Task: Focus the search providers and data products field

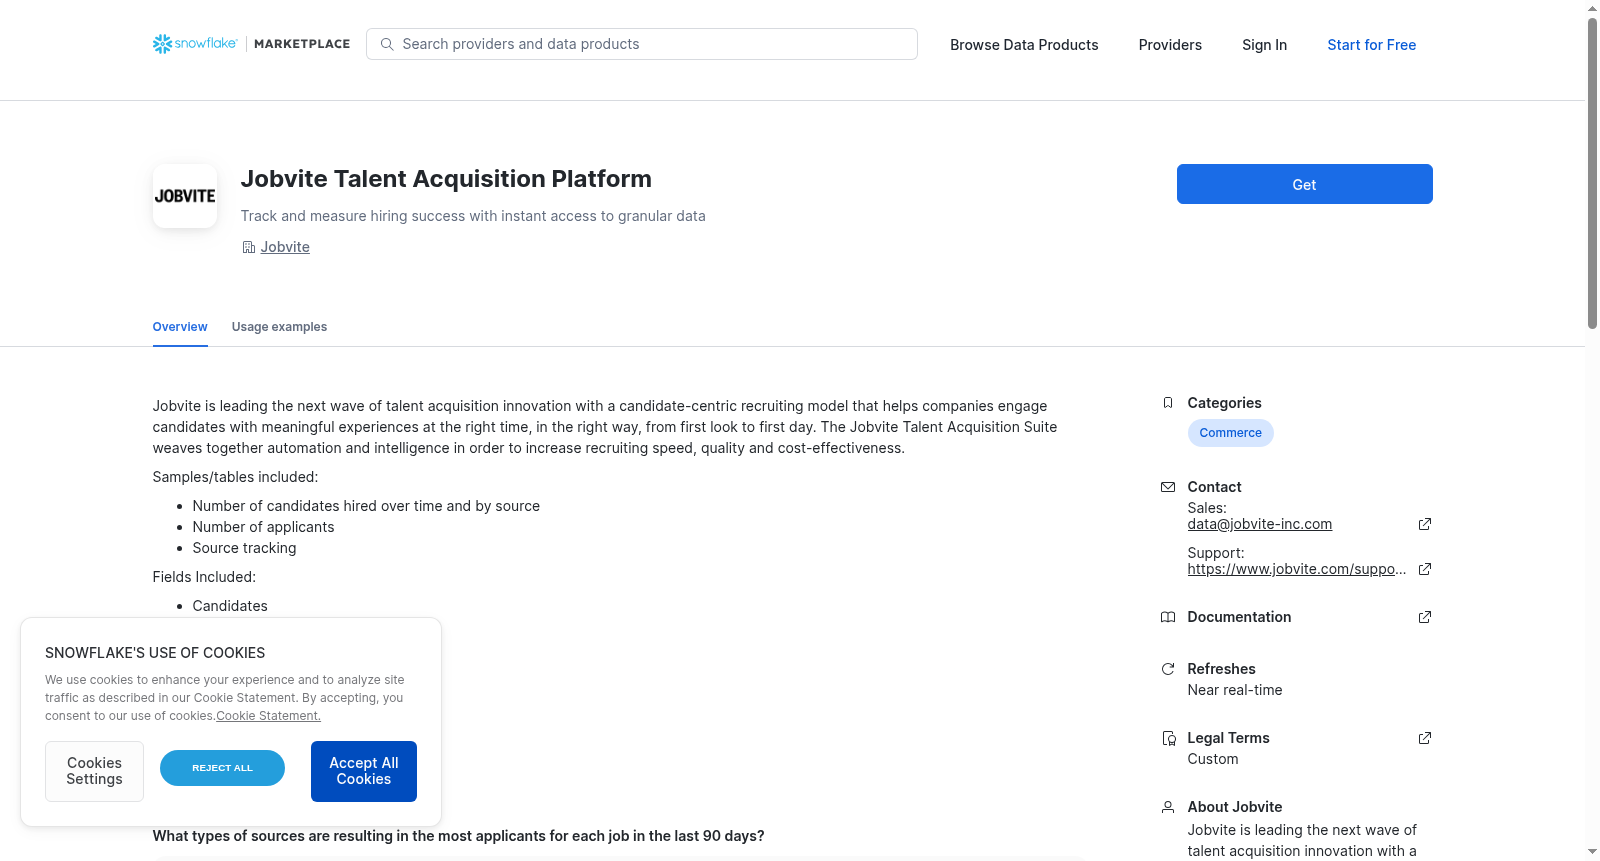Action: click(x=642, y=44)
